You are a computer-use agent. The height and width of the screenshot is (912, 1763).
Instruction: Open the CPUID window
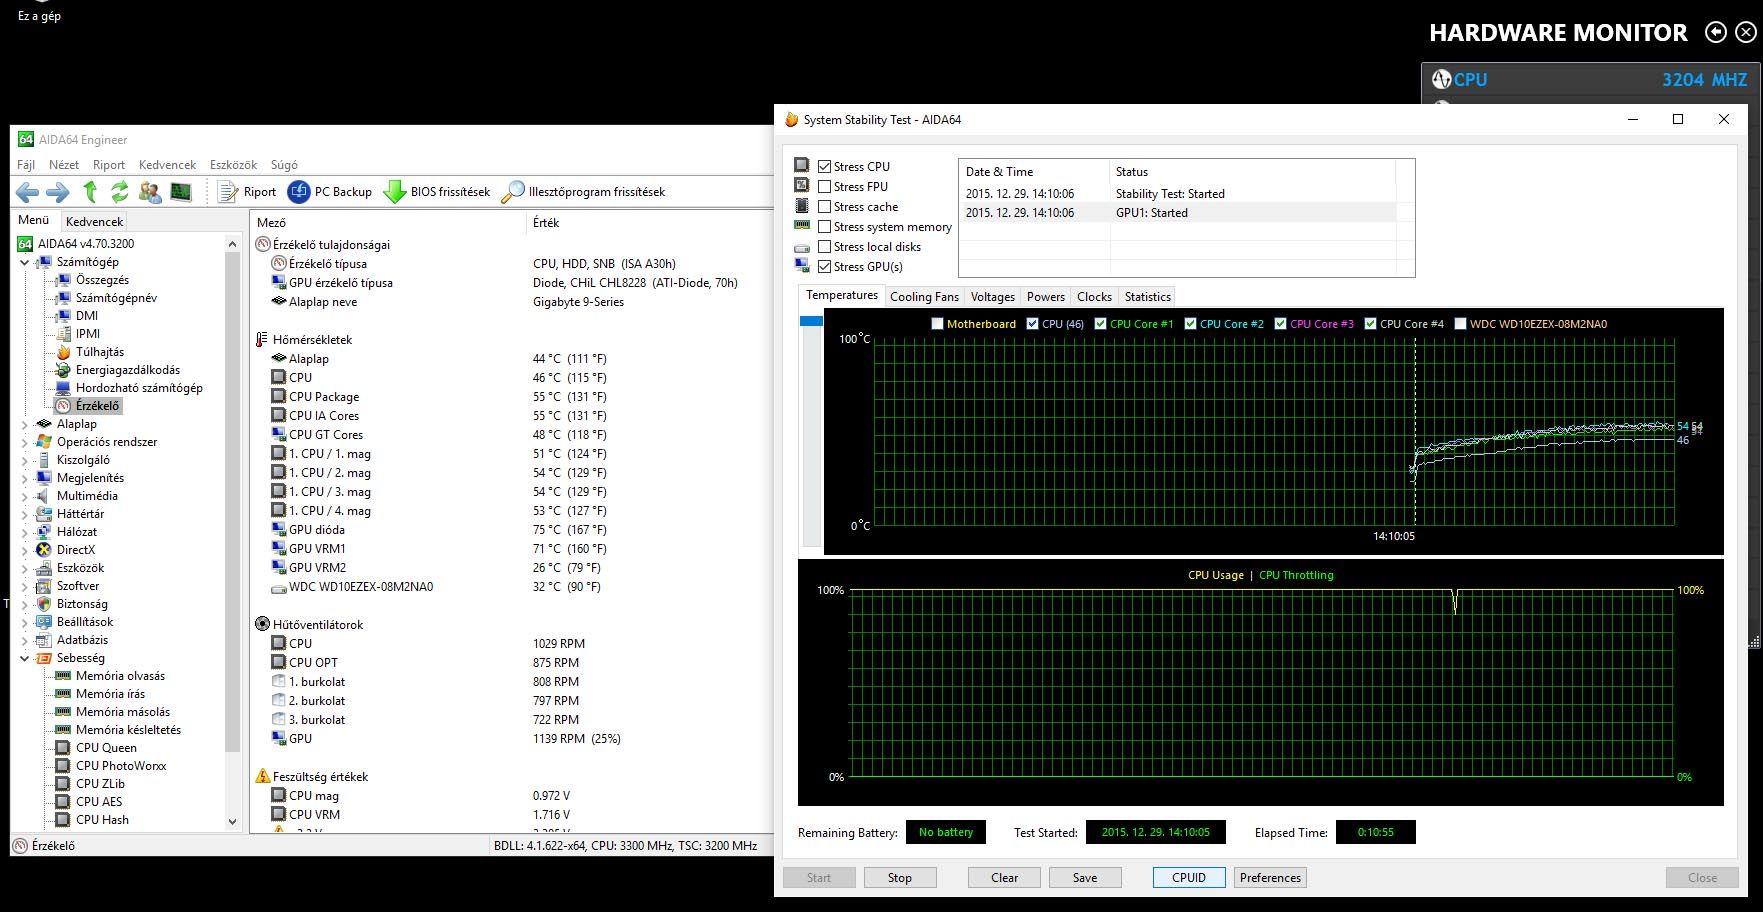coord(1189,878)
